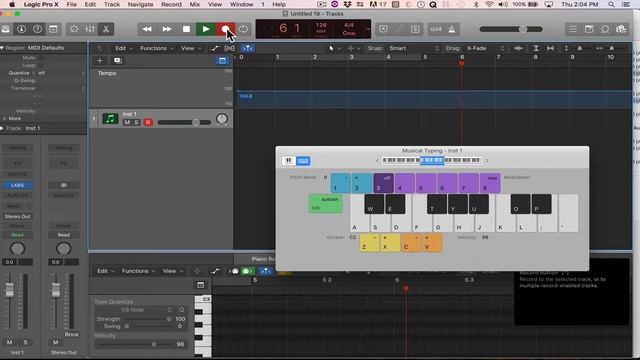This screenshot has width=640, height=360.
Task: Click the V velocity up key
Action: (432, 243)
